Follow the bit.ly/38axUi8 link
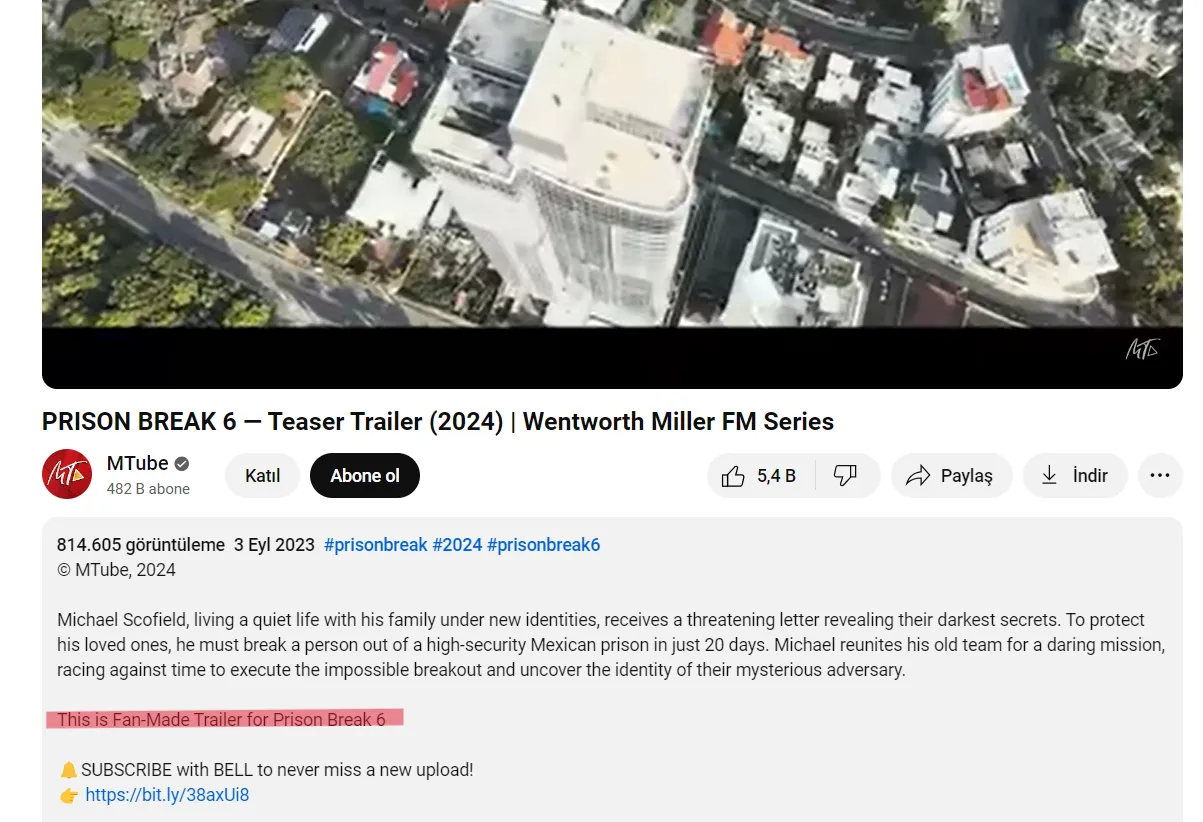The image size is (1203, 822). [x=167, y=795]
